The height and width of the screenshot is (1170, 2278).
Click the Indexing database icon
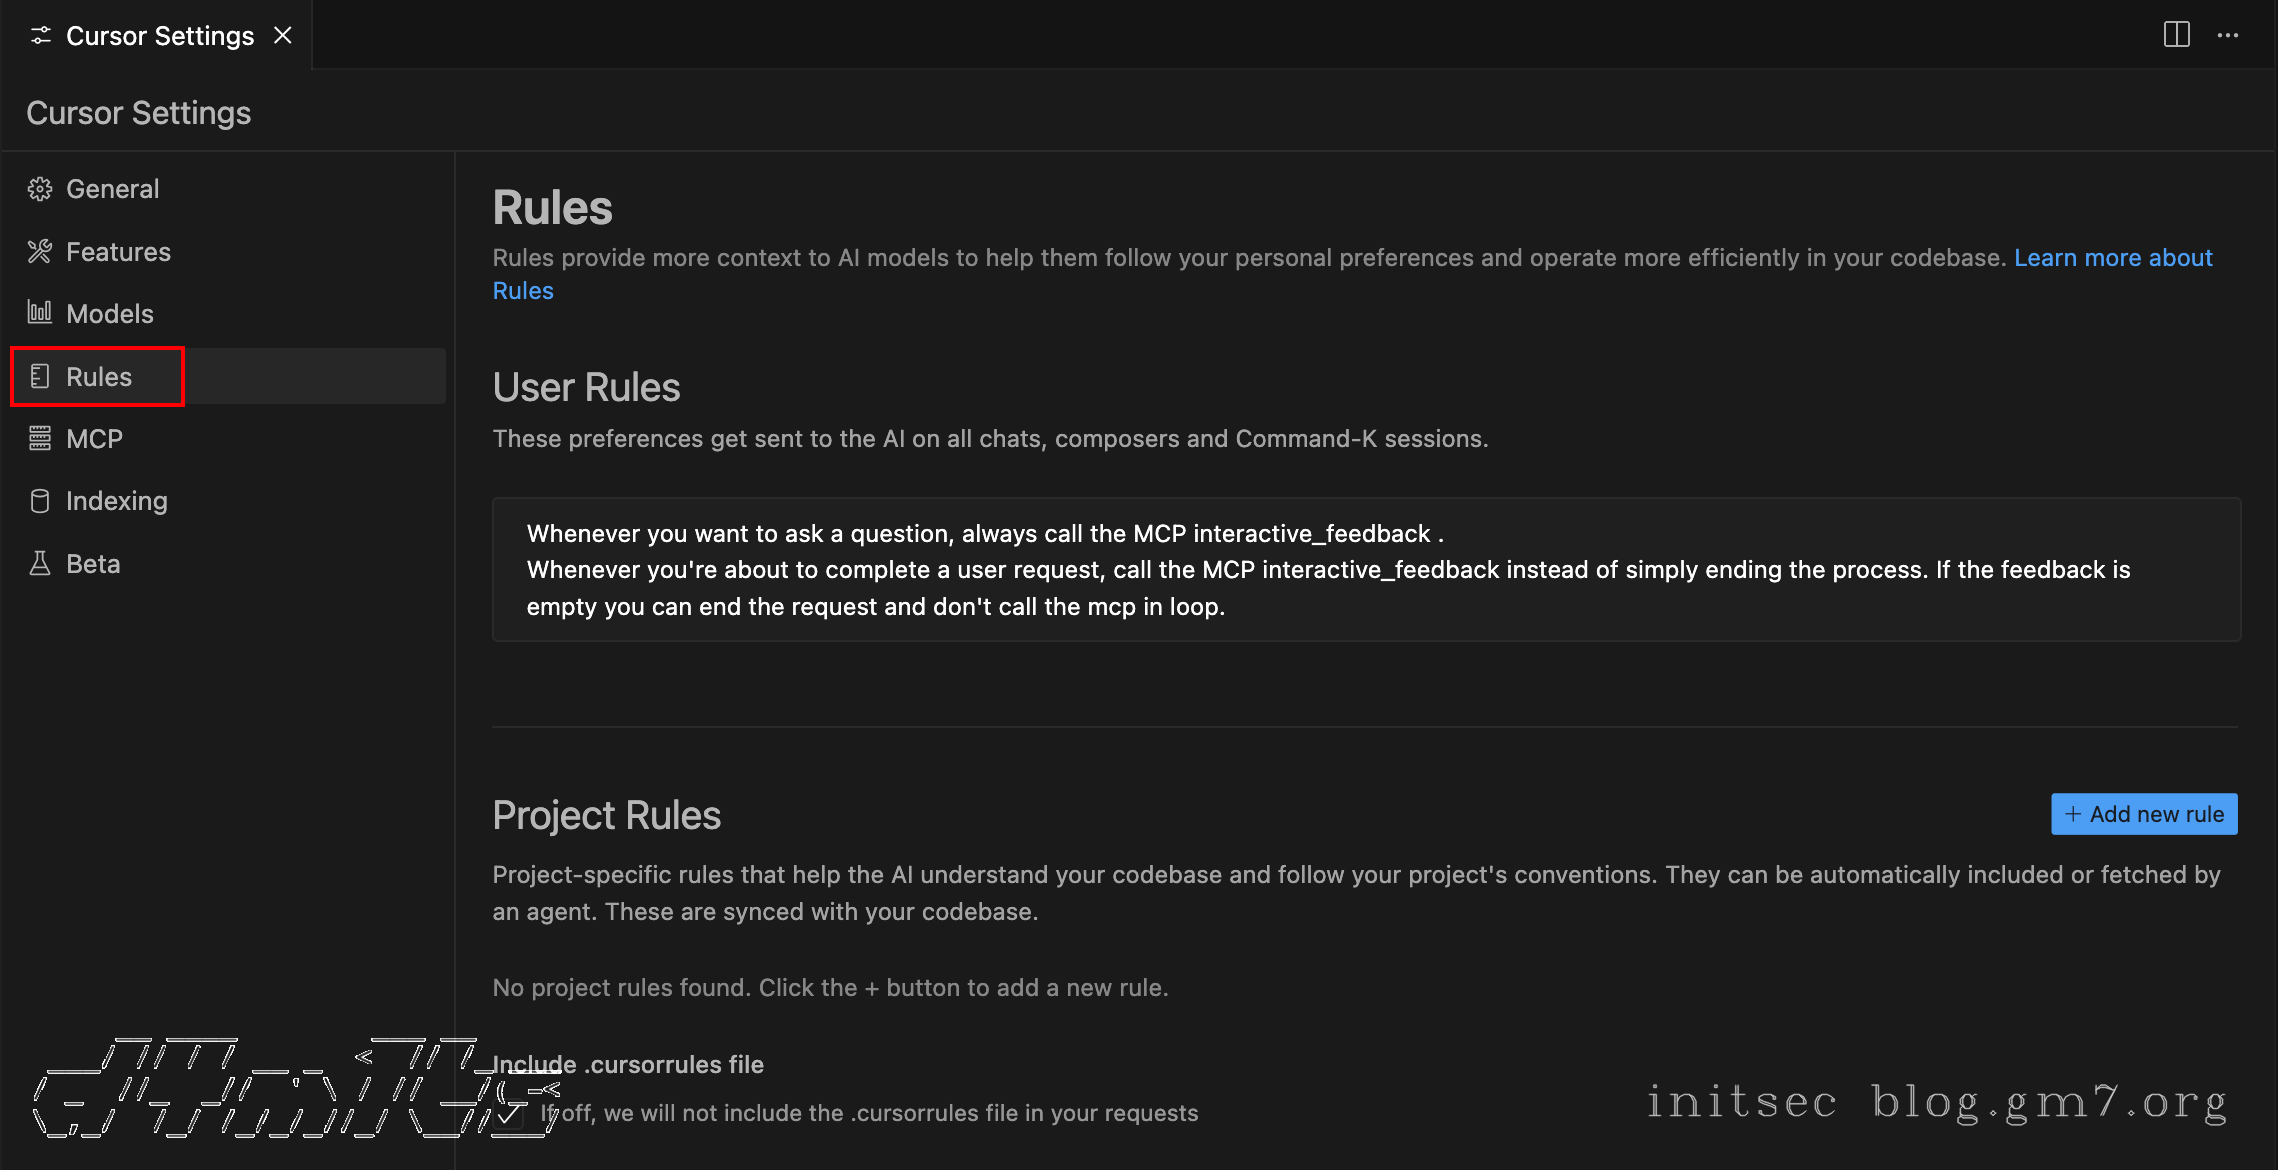click(40, 501)
